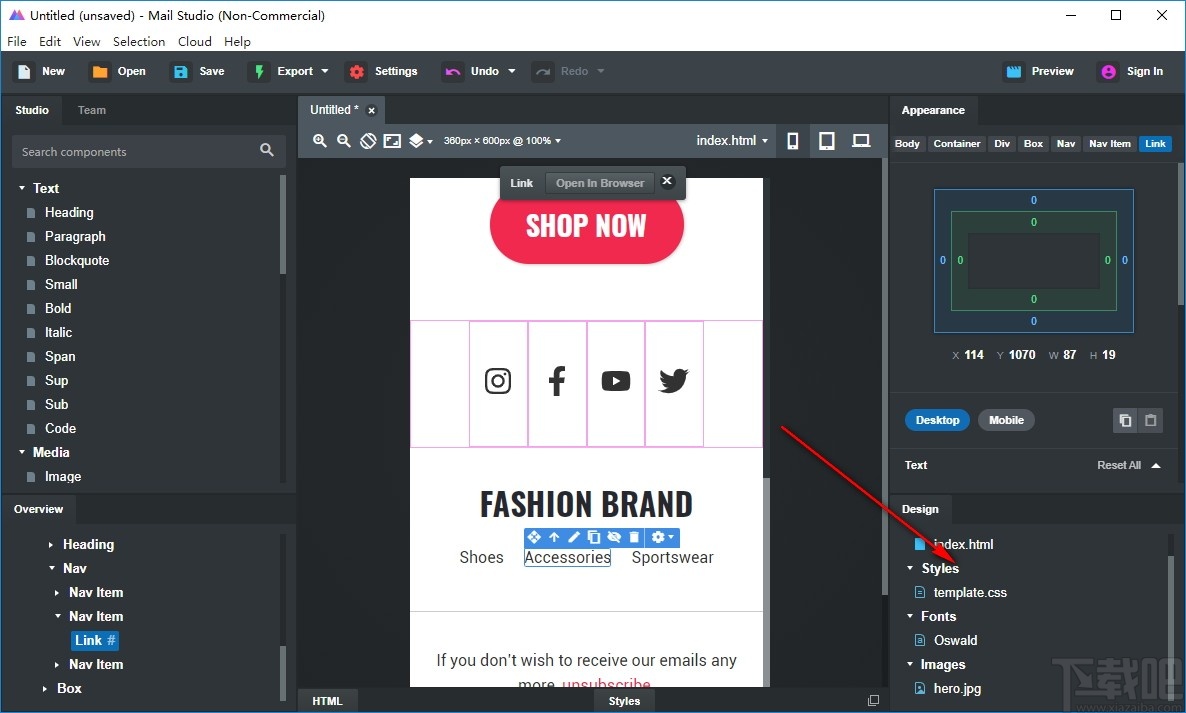Click the Twitter icon in the email
This screenshot has width=1186, height=713.
[673, 381]
